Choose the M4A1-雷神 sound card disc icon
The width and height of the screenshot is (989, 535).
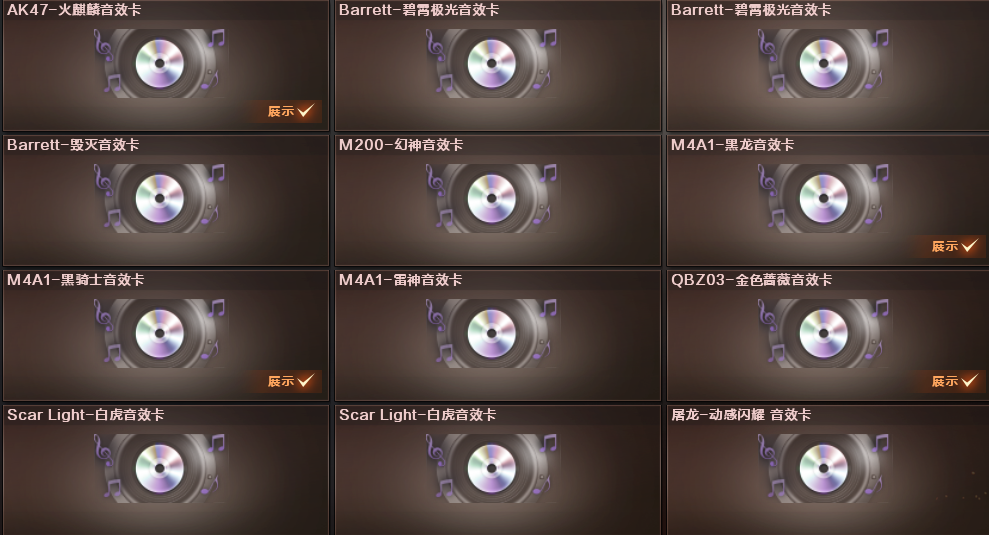tap(491, 333)
